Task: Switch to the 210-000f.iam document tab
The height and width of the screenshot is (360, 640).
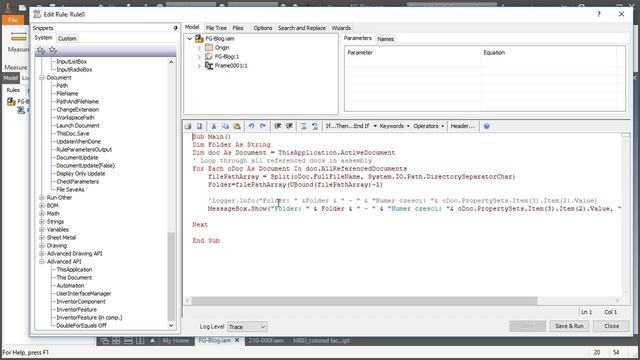Action: pyautogui.click(x=266, y=340)
